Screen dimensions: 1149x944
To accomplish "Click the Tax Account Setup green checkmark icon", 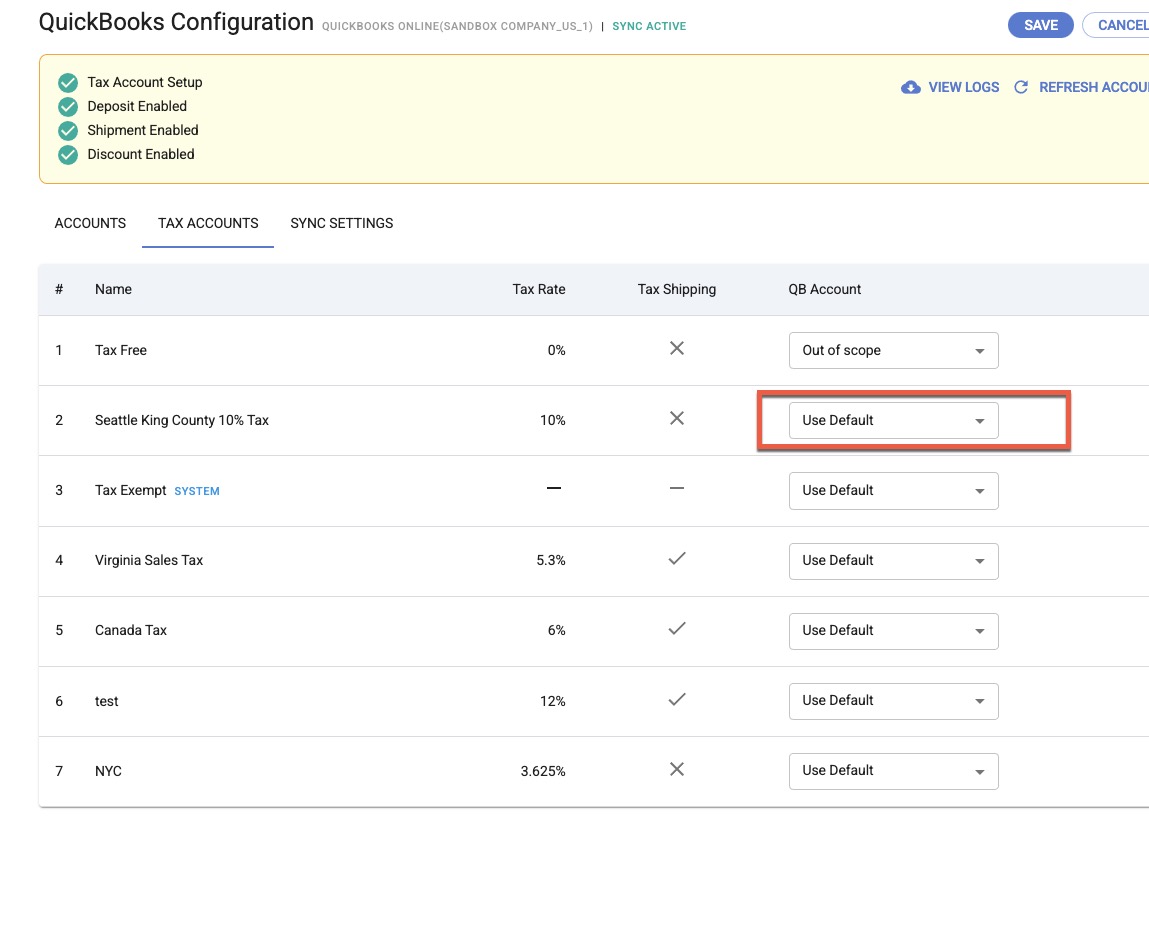I will pyautogui.click(x=68, y=83).
